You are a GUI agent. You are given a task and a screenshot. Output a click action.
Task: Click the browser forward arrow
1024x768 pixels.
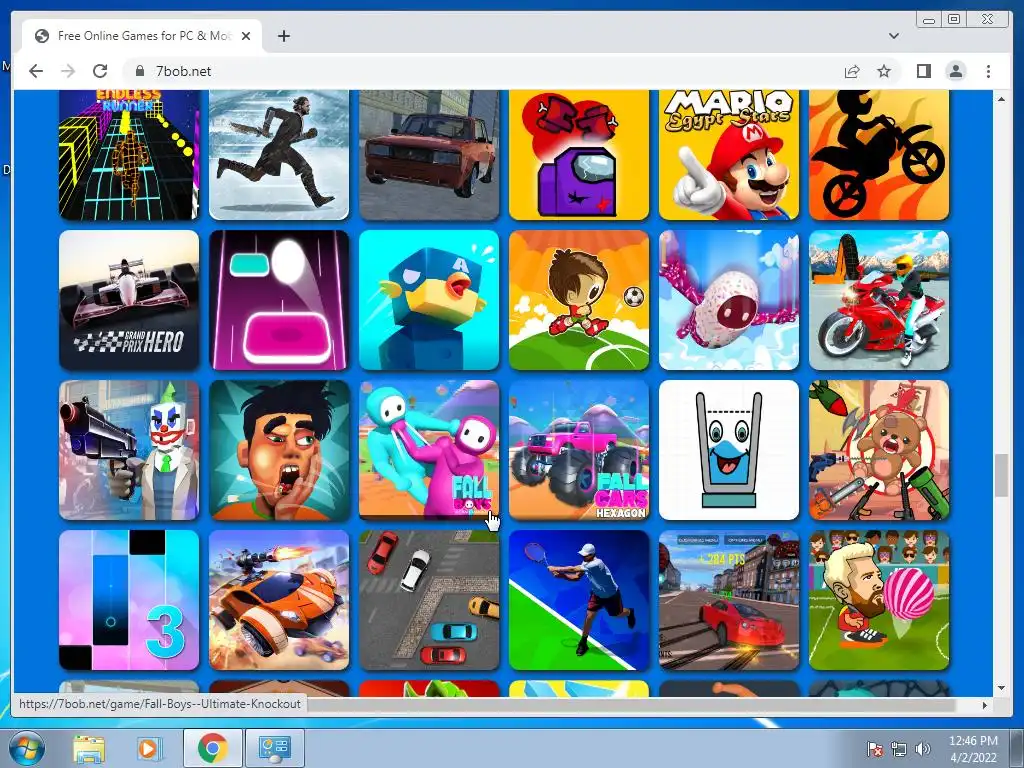(68, 71)
